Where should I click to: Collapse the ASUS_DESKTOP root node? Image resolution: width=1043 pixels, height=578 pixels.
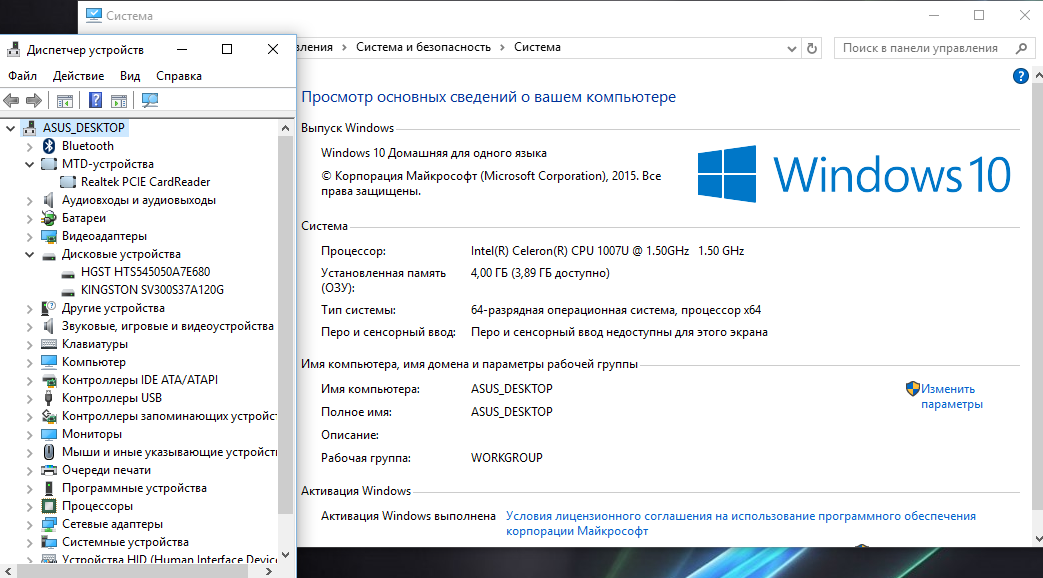coord(11,128)
